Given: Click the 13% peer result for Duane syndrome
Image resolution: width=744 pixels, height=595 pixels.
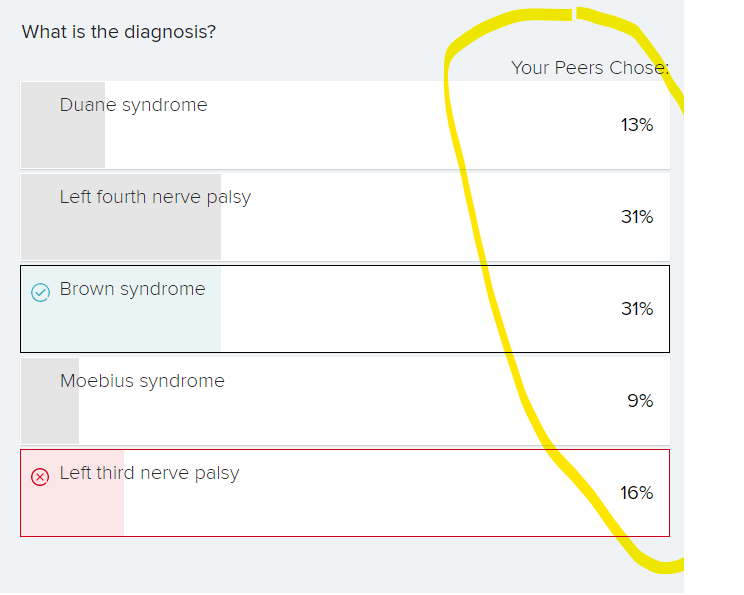Looking at the screenshot, I should click(x=636, y=125).
